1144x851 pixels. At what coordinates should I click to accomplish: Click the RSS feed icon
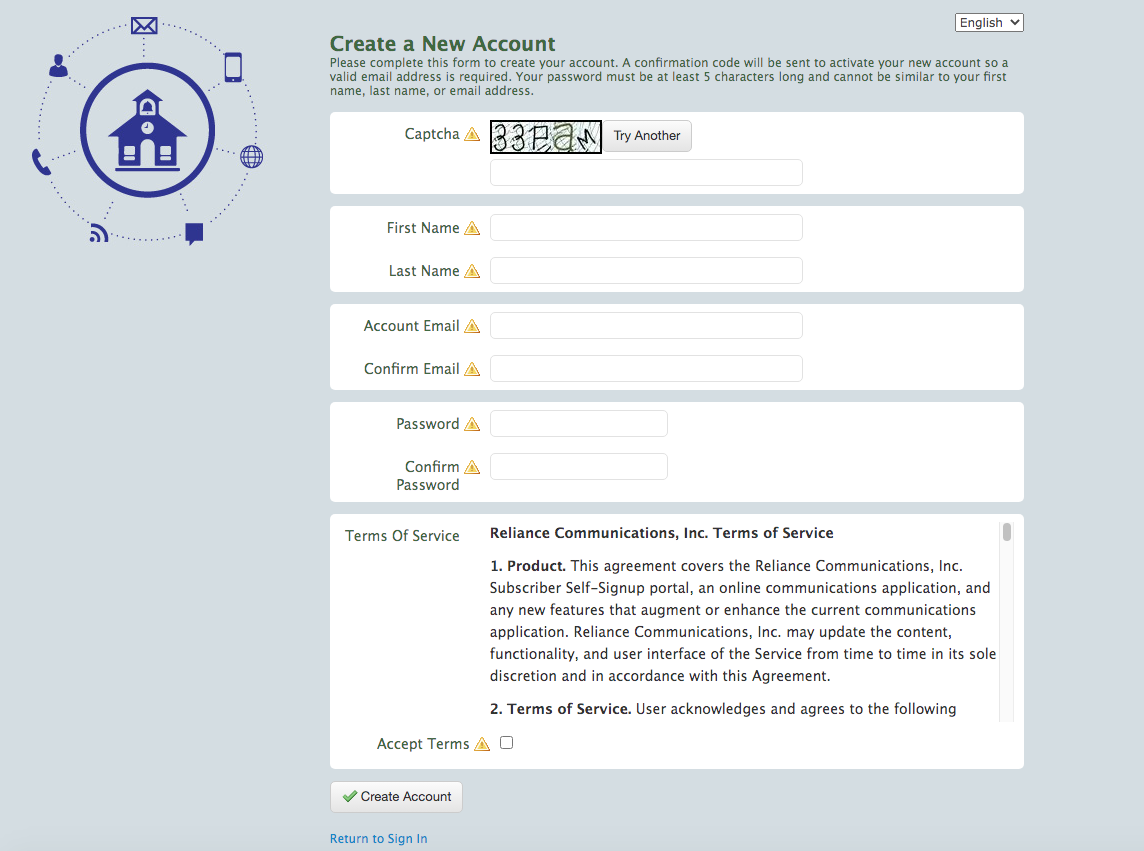98,232
